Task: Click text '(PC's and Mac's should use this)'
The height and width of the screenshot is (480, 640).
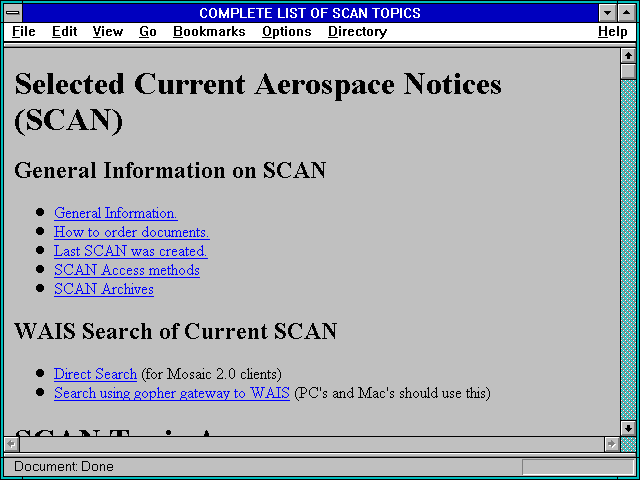Action: (392, 393)
